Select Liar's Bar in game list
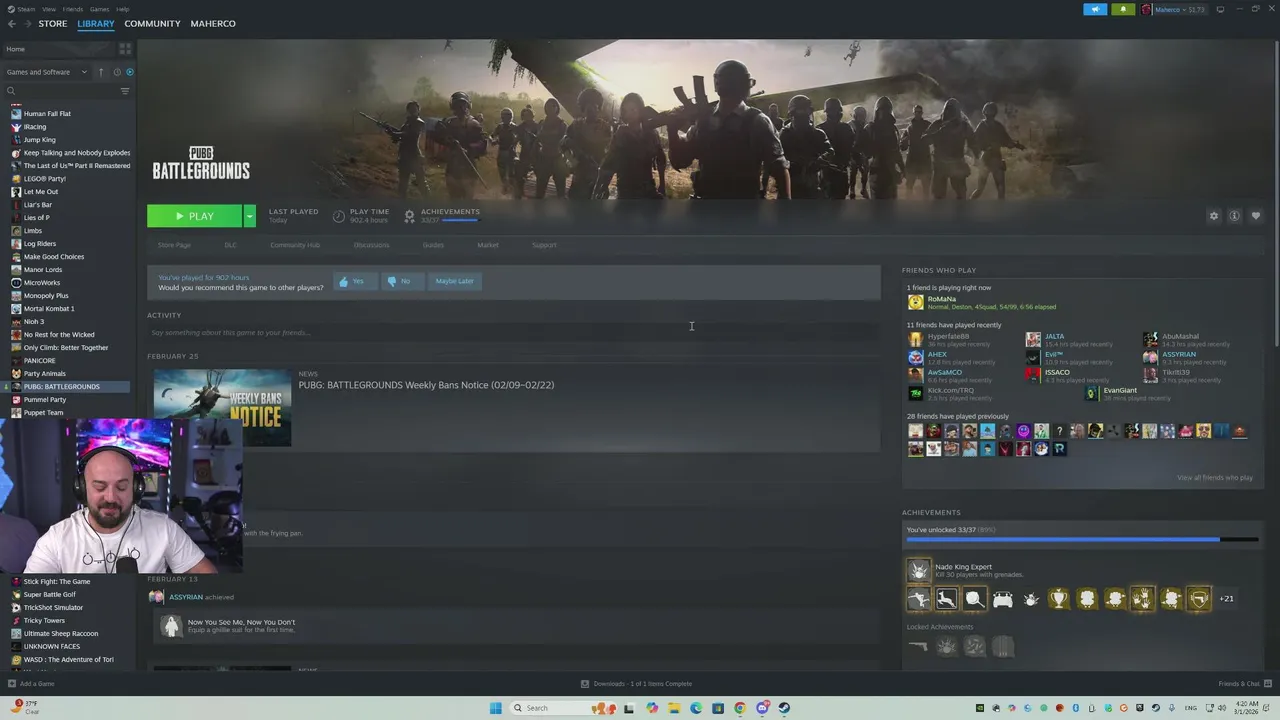 pos(38,205)
